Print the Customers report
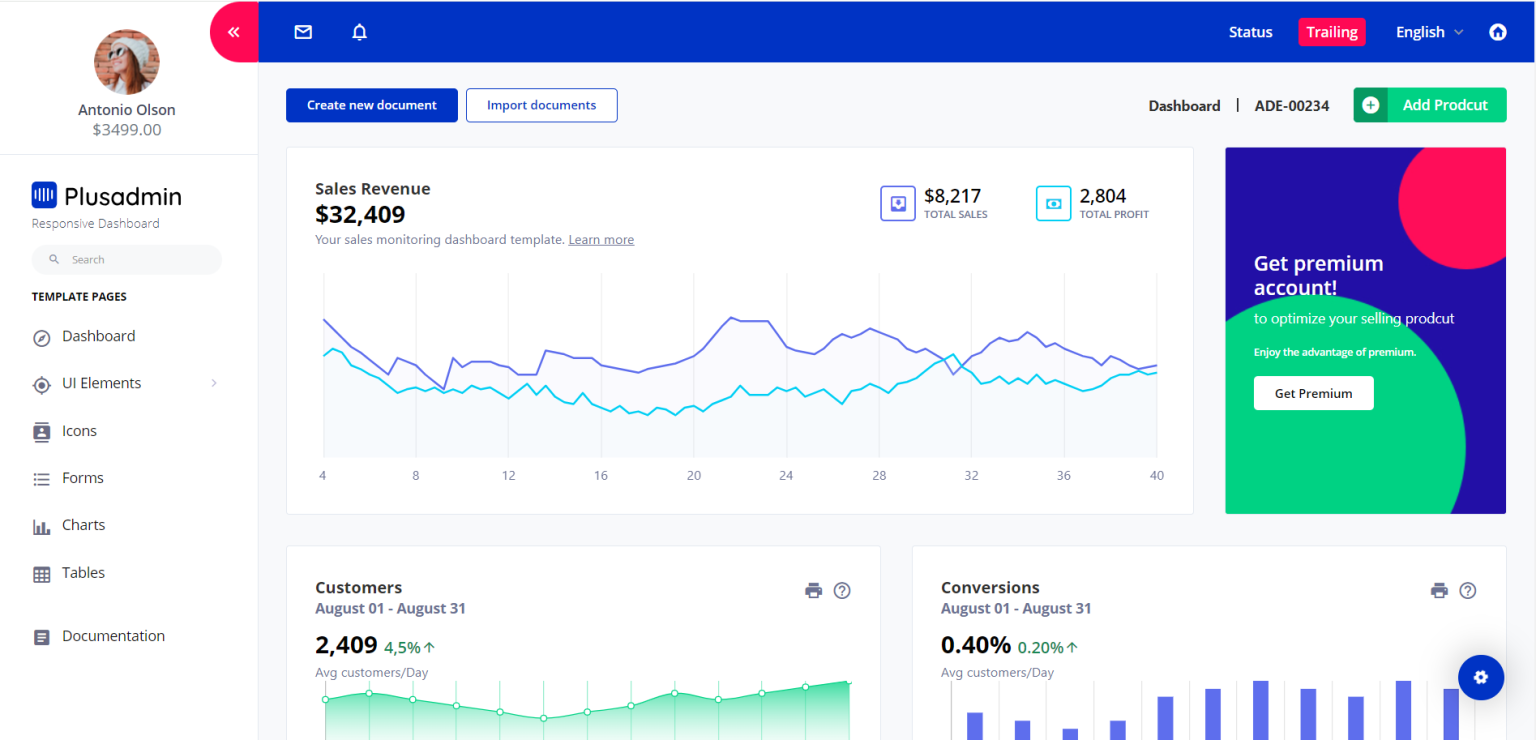The image size is (1536, 740). [x=813, y=590]
